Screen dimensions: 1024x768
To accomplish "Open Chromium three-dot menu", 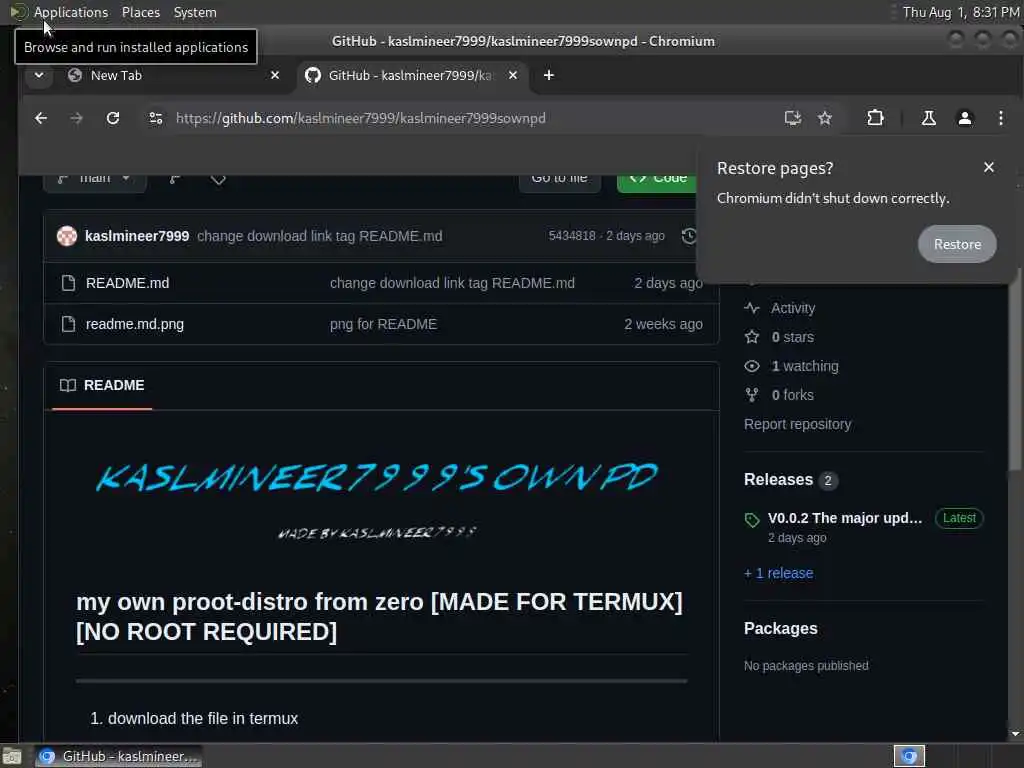I will [x=1000, y=118].
